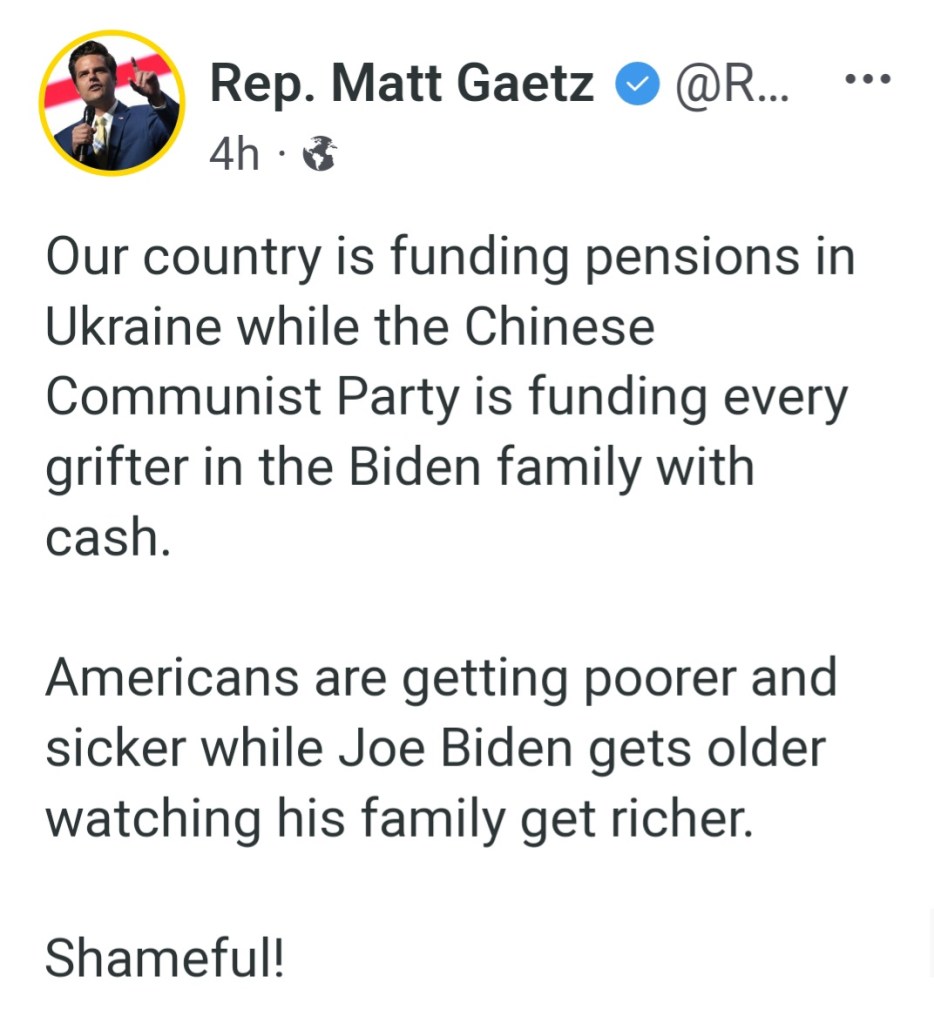Click the word "sicker" in the post
The width and height of the screenshot is (934, 1023).
coord(109,748)
